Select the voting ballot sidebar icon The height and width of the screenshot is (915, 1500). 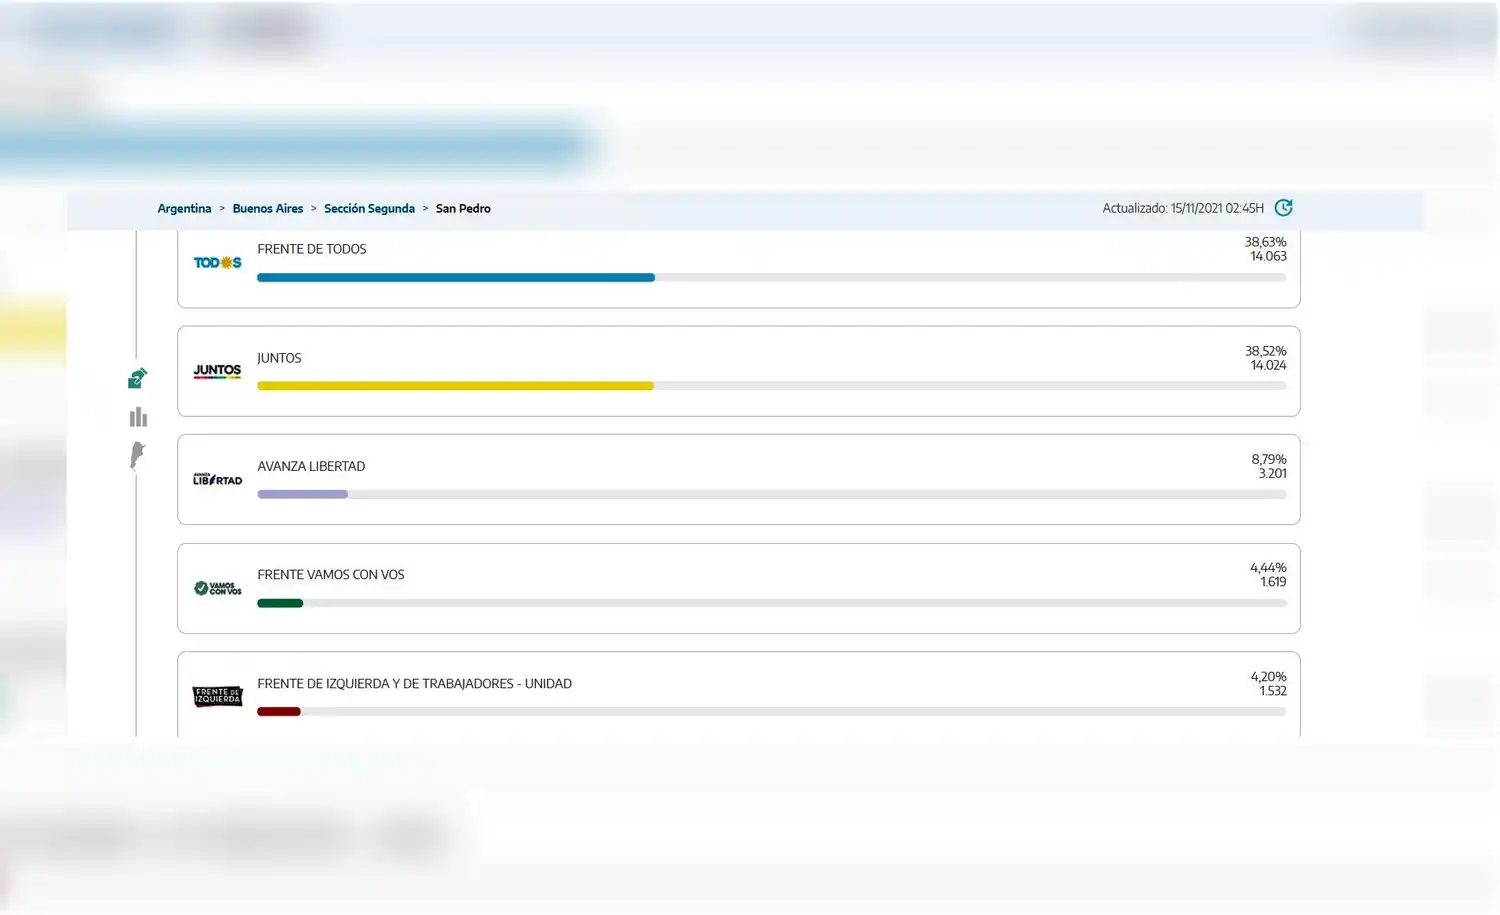pyautogui.click(x=138, y=378)
